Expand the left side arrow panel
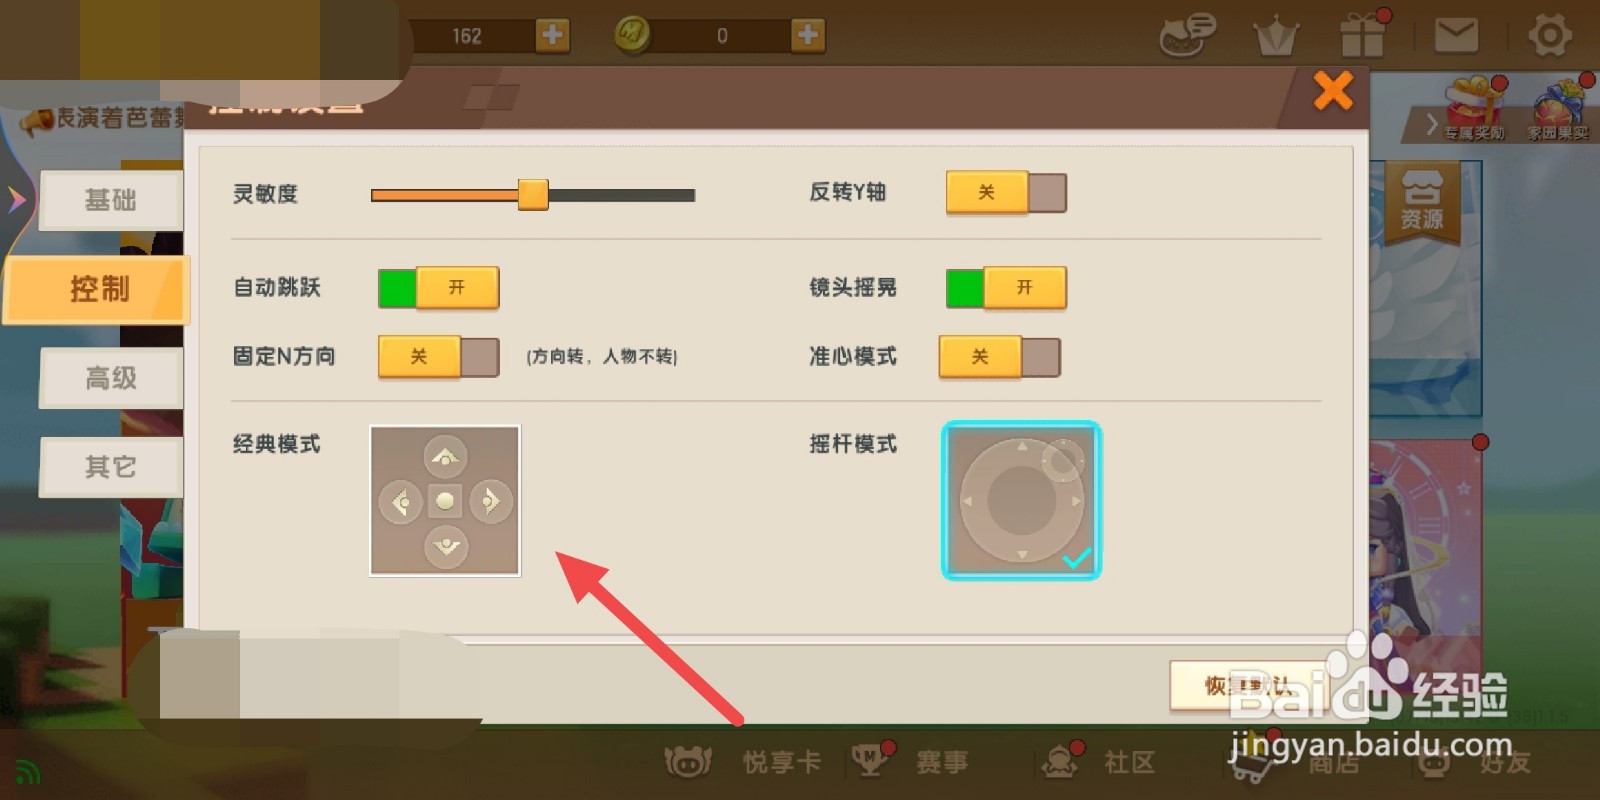 pos(16,199)
